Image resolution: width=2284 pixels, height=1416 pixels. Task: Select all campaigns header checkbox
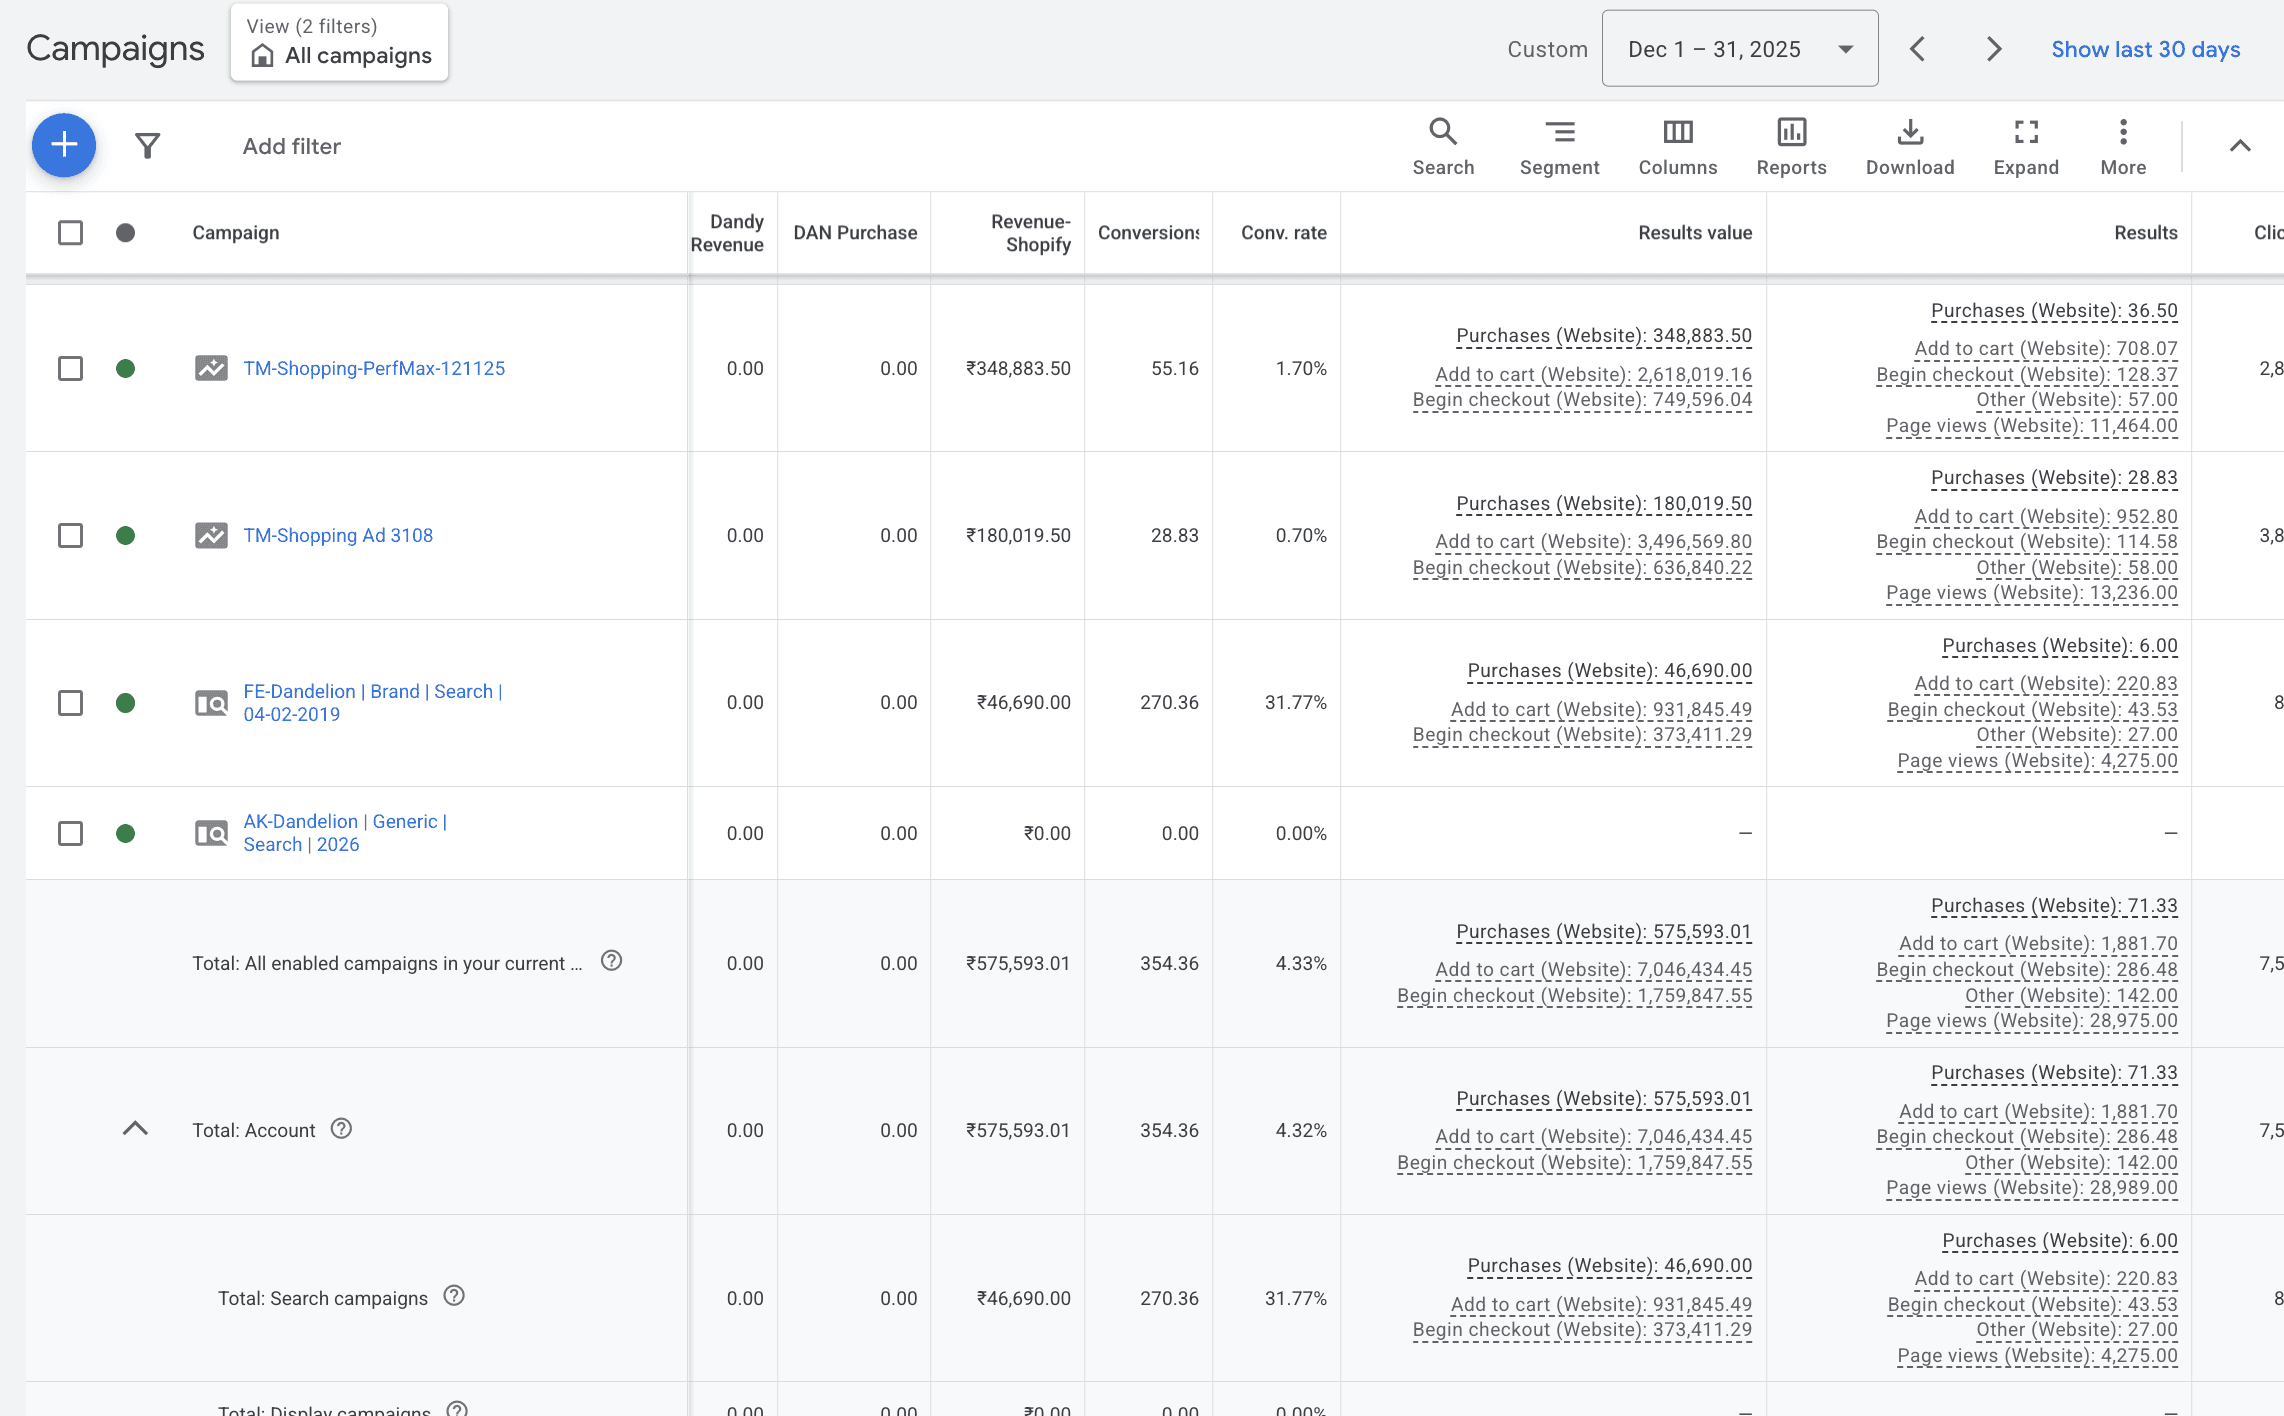pos(70,233)
